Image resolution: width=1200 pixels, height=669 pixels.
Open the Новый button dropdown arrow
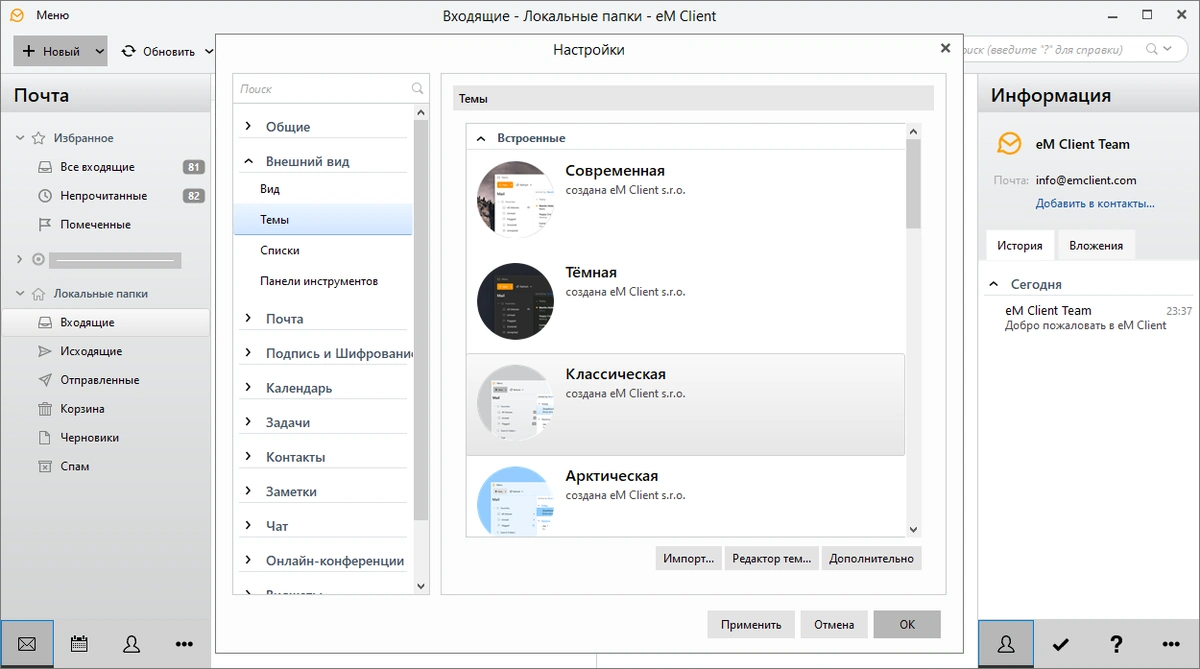tap(99, 51)
